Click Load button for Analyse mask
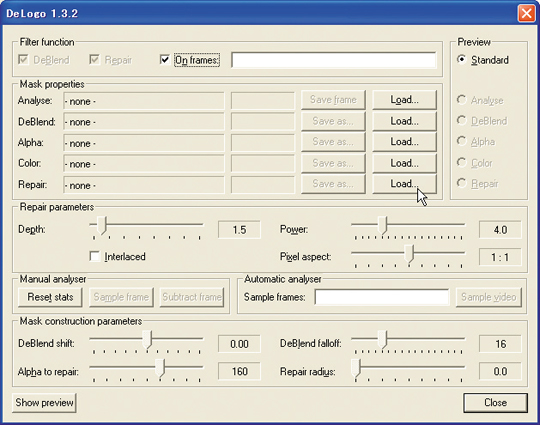540x425 pixels. (404, 100)
